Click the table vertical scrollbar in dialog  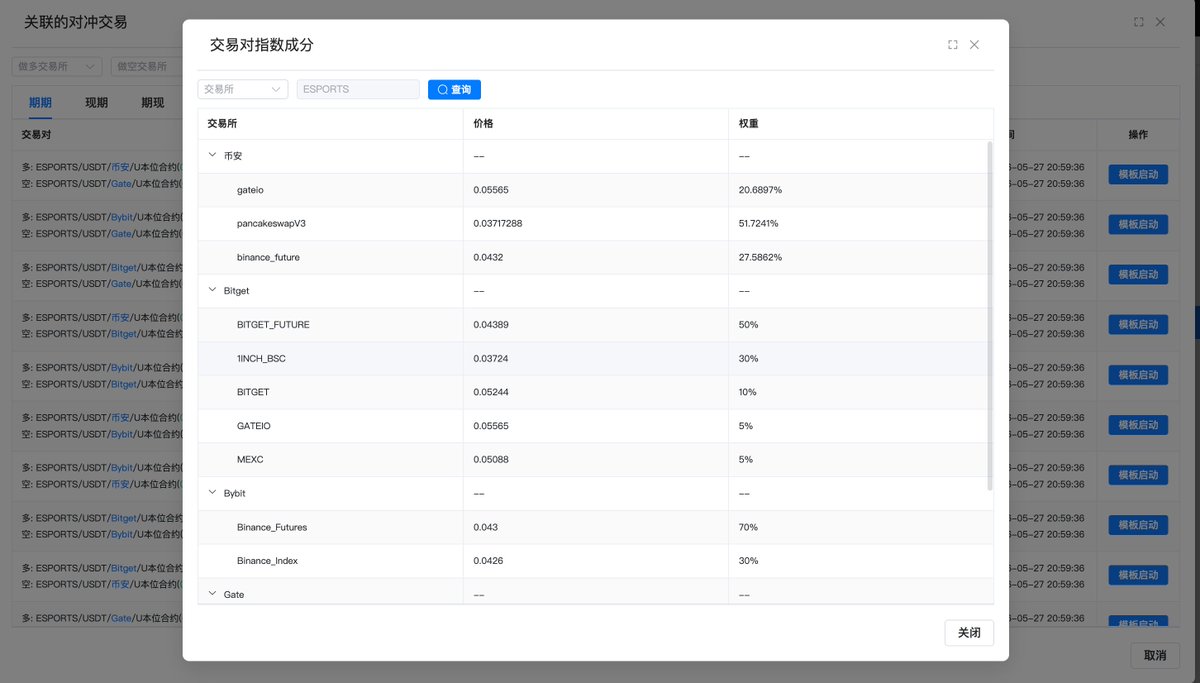990,315
